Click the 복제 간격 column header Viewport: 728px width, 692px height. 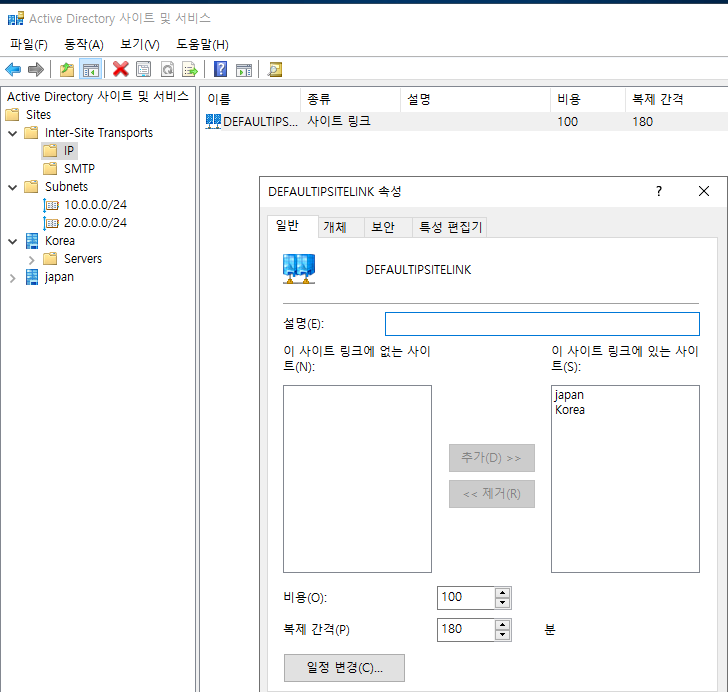point(676,99)
